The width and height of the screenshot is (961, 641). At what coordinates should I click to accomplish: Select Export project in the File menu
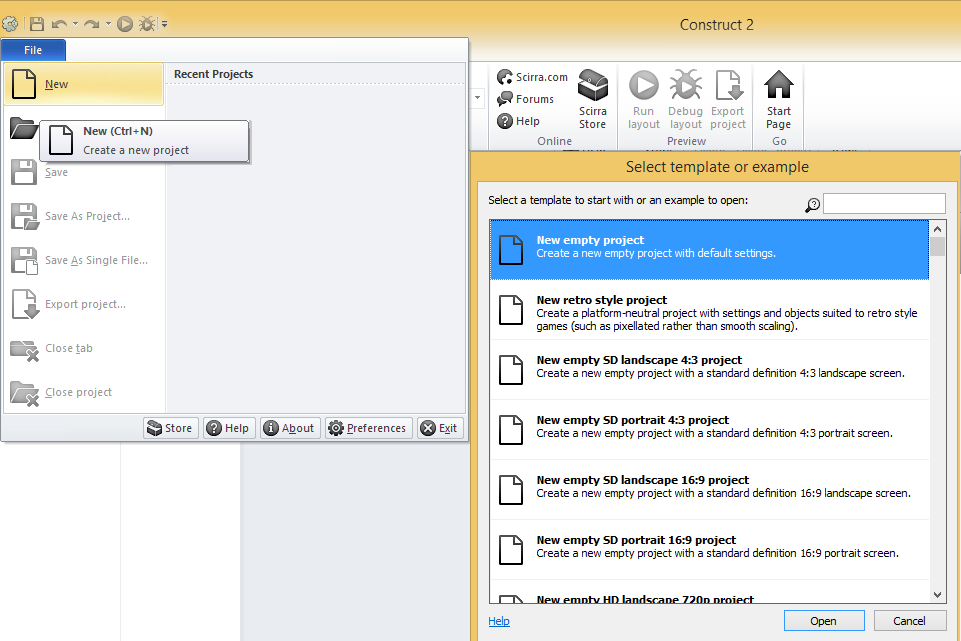click(84, 305)
